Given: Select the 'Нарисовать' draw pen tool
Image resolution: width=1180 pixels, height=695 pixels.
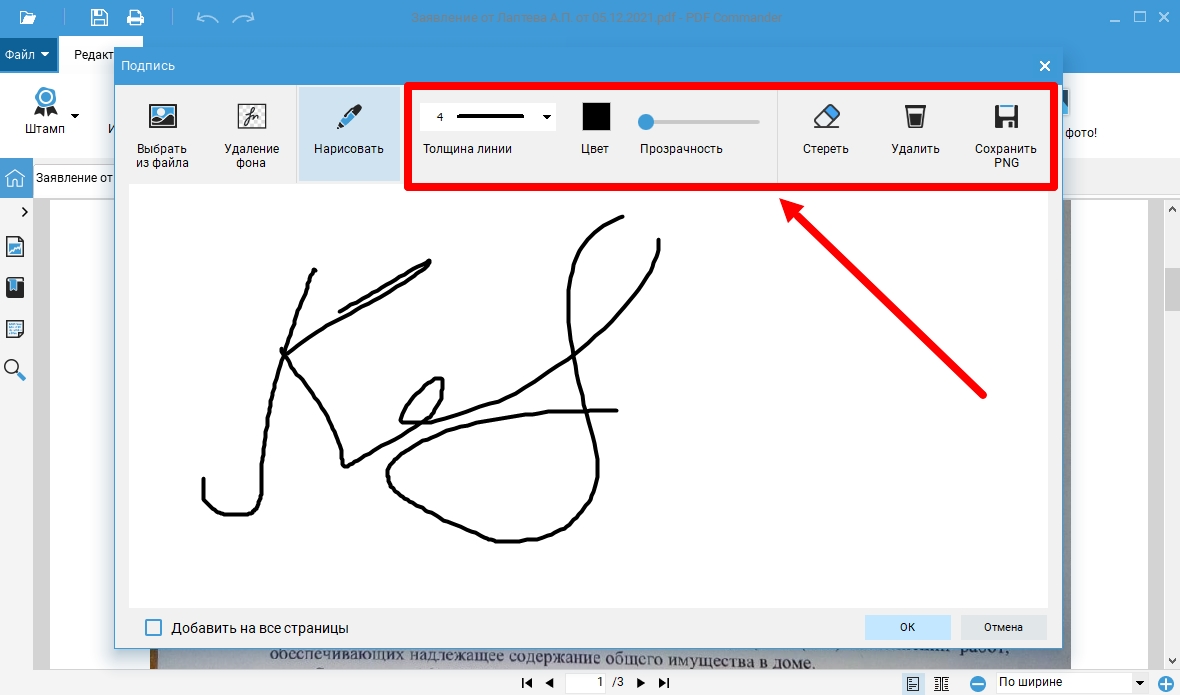Looking at the screenshot, I should [x=348, y=117].
